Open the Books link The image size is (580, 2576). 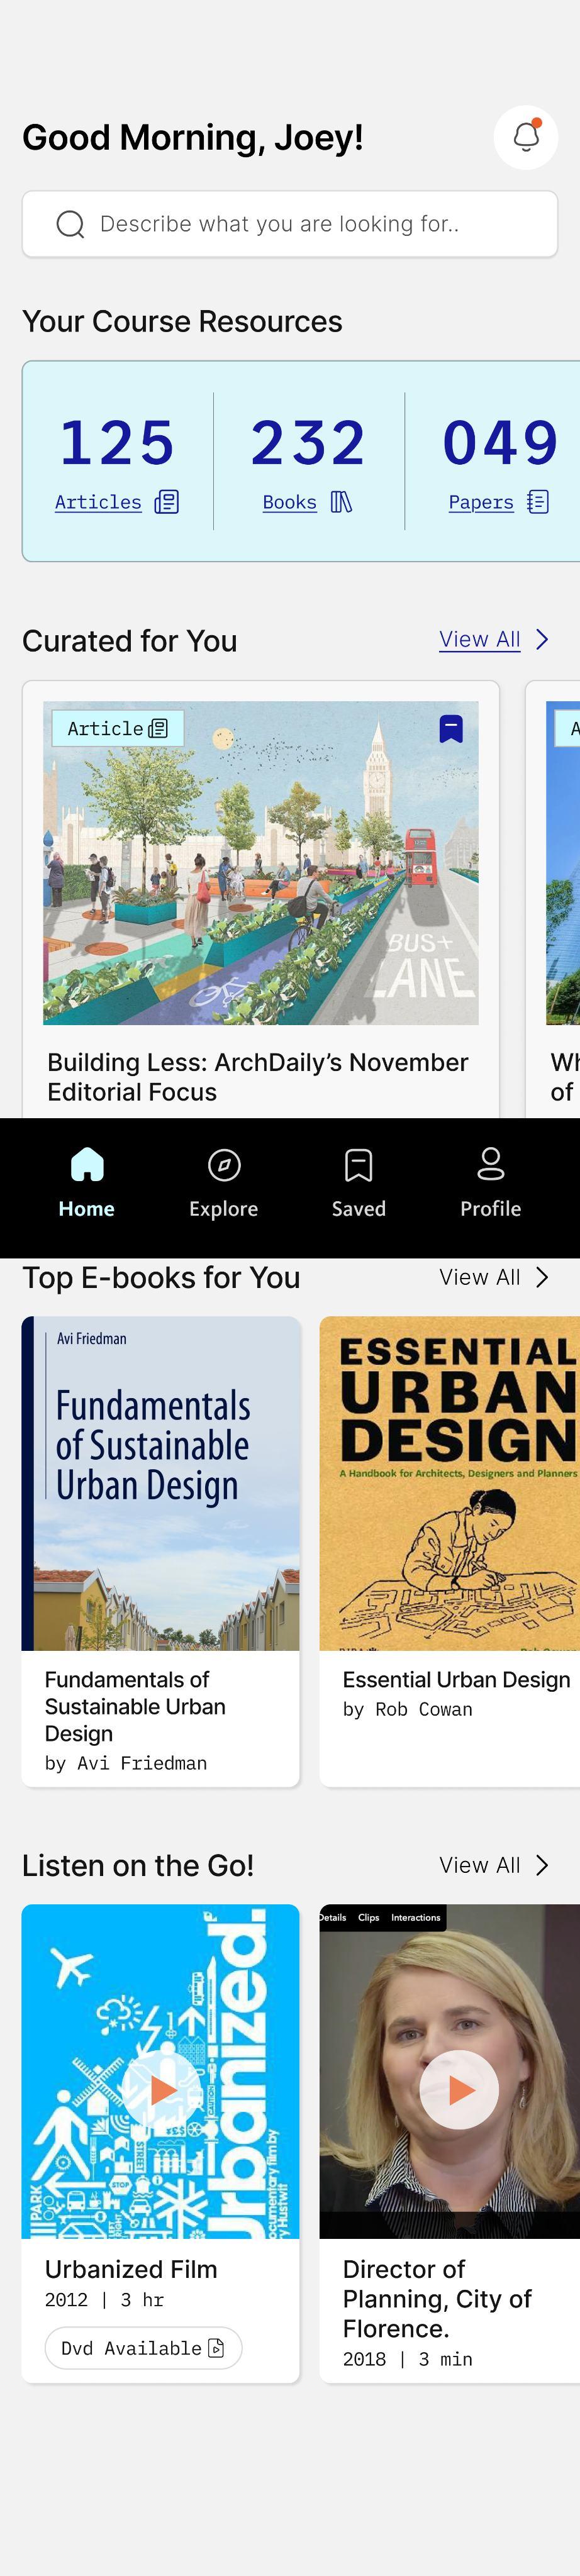tap(290, 502)
